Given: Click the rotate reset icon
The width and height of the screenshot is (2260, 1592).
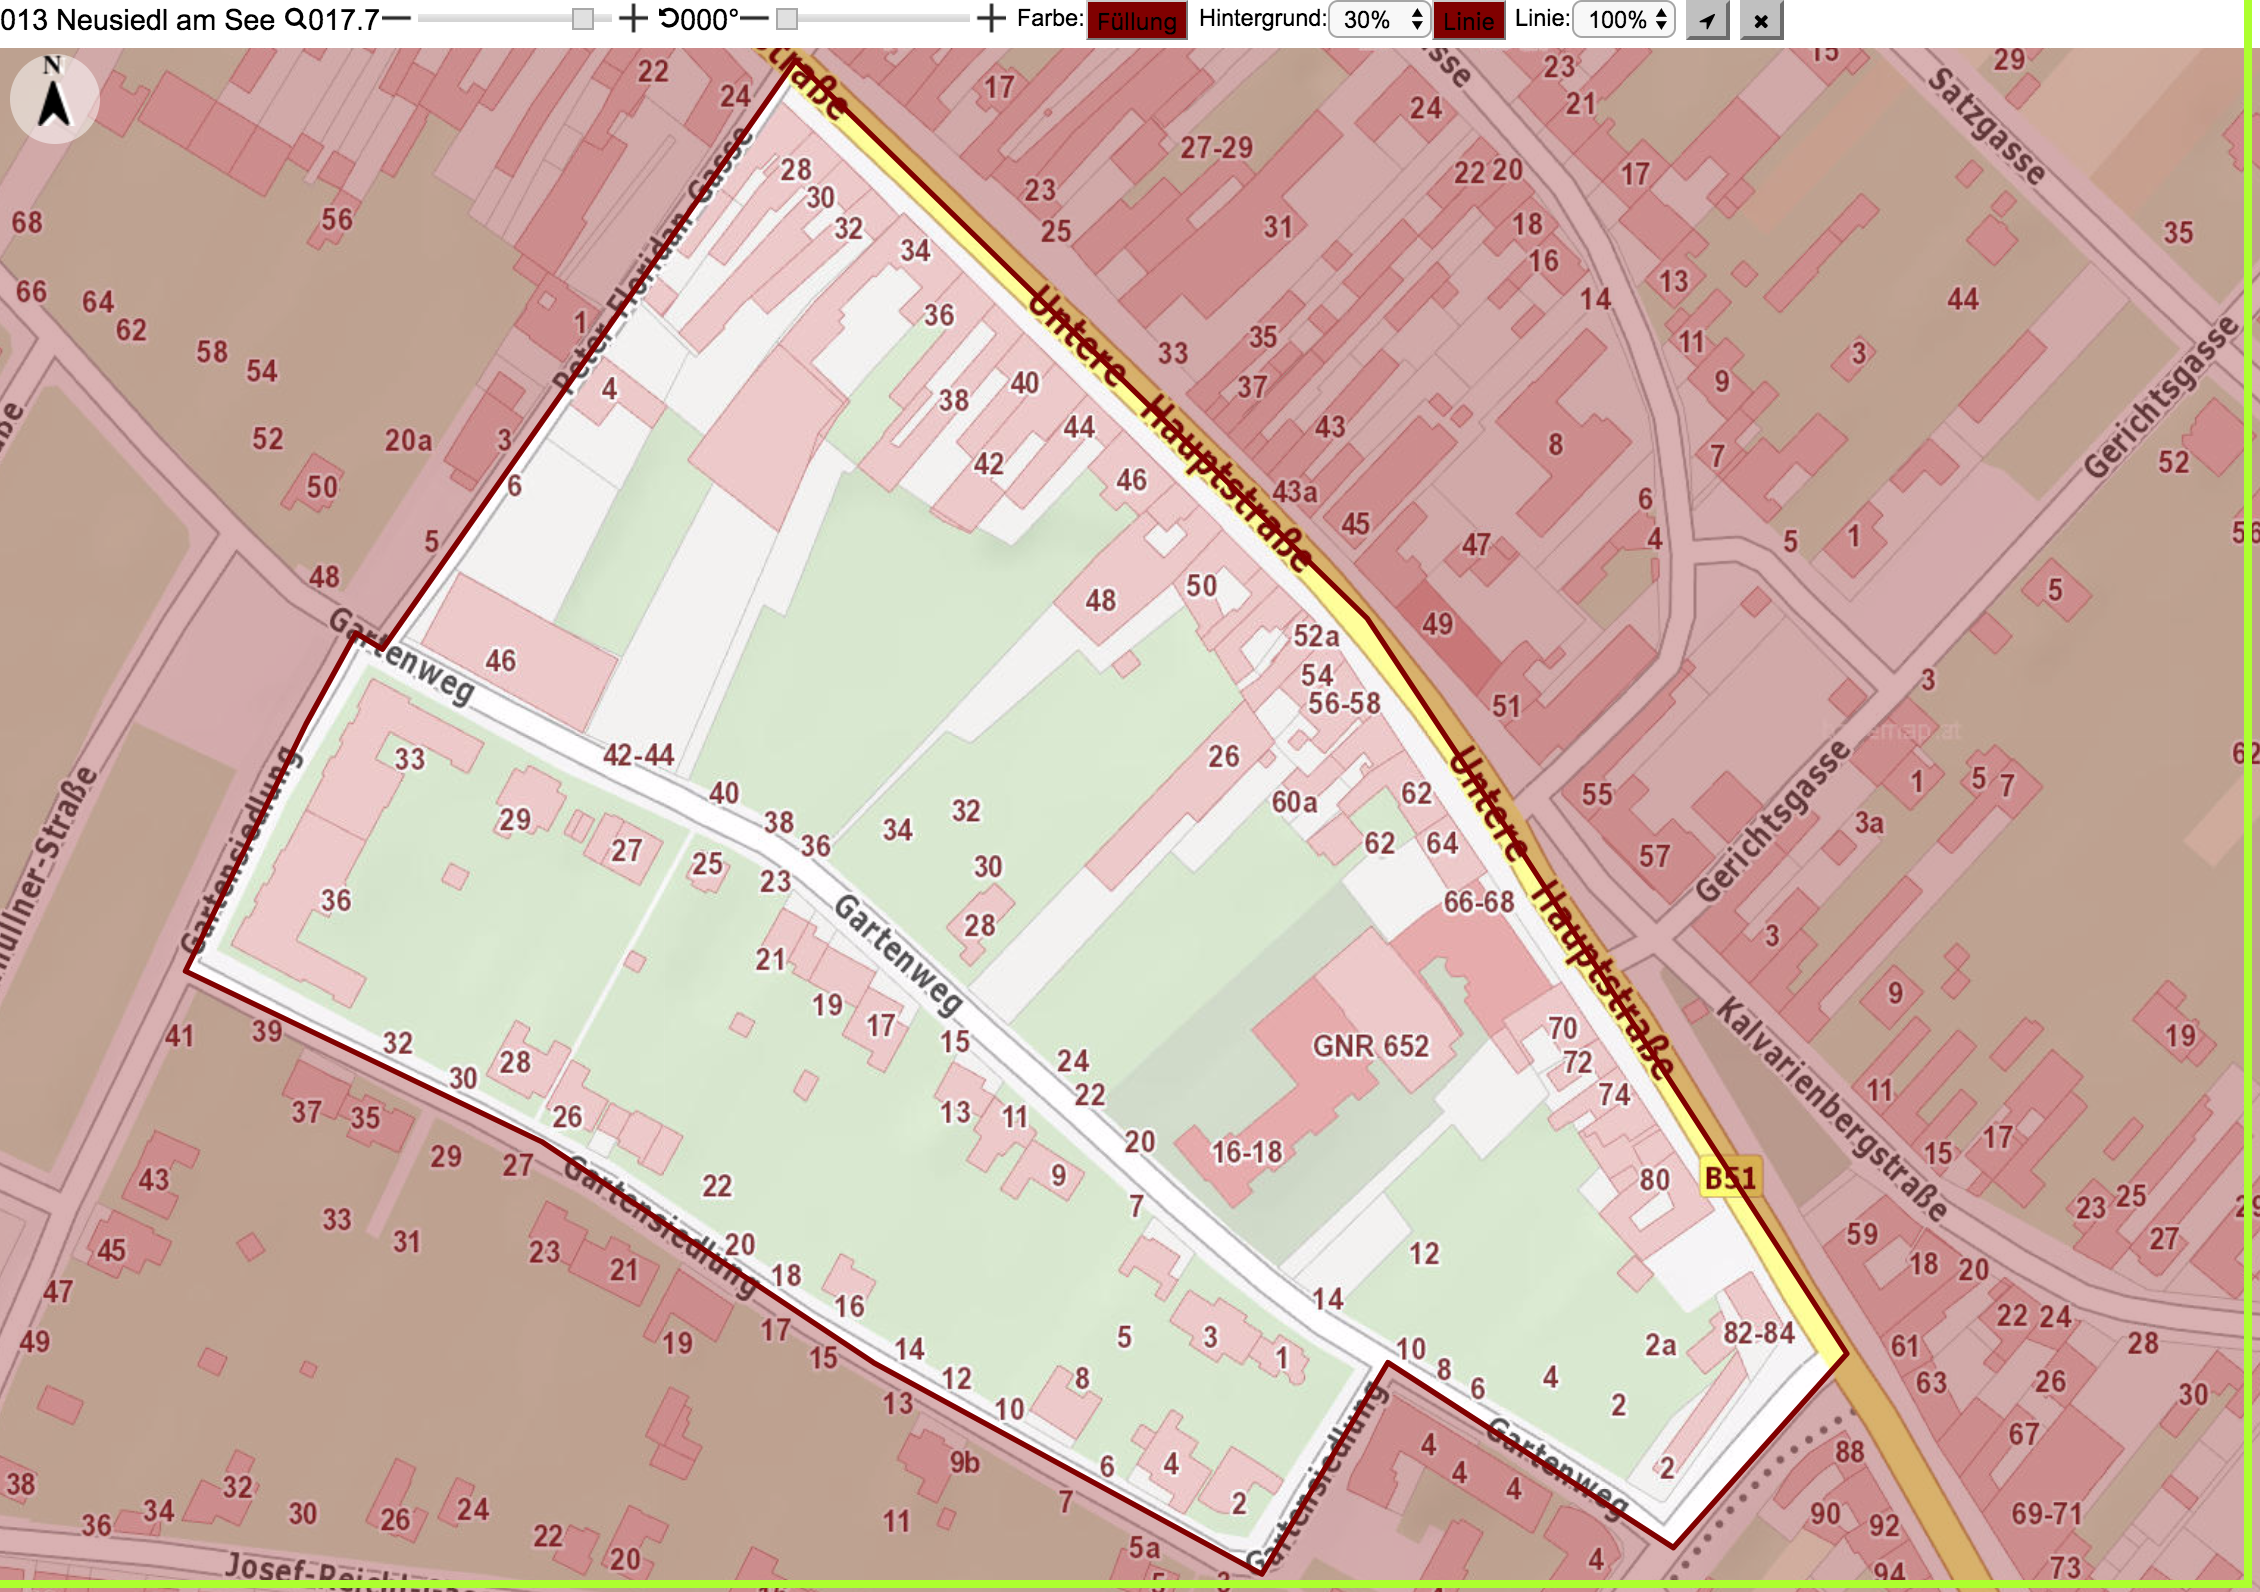Looking at the screenshot, I should [668, 19].
